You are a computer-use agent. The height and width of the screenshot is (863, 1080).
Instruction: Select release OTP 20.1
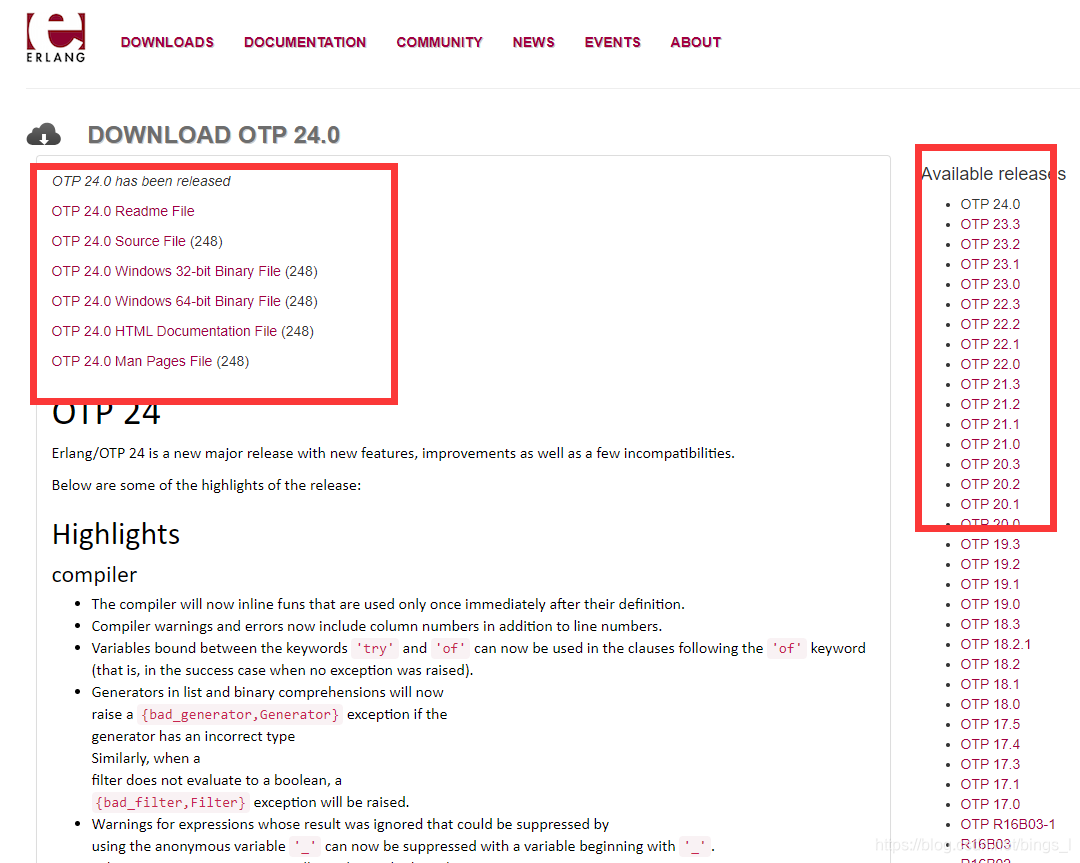coord(990,504)
